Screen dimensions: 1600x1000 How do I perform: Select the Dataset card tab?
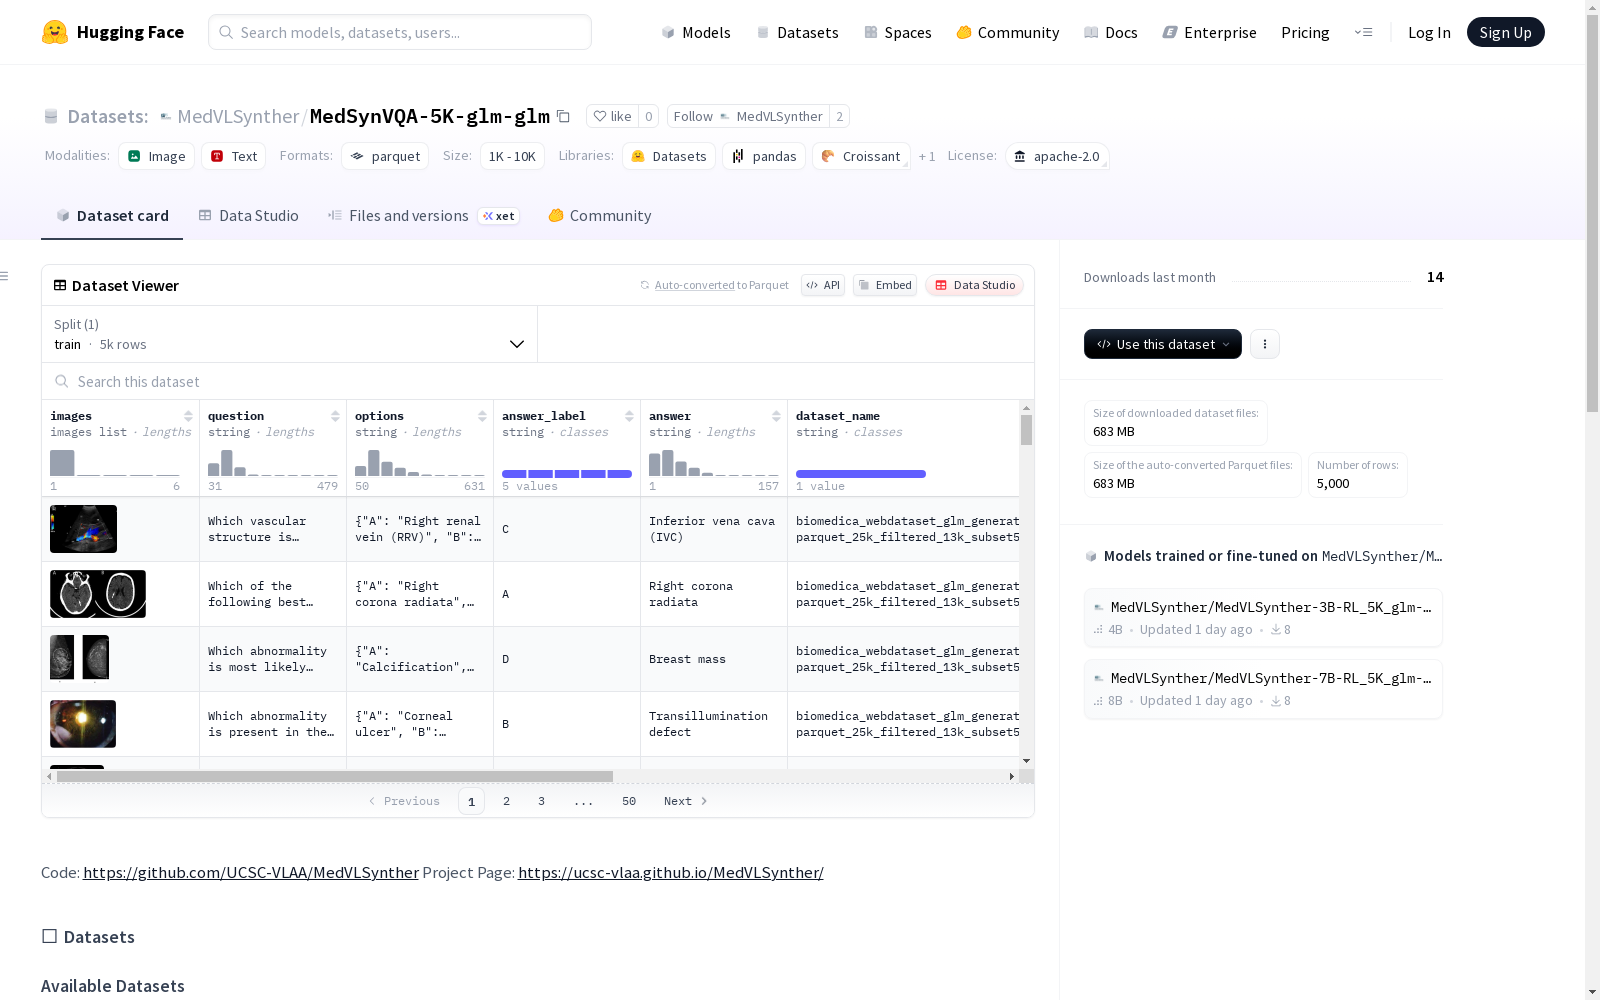coord(112,216)
